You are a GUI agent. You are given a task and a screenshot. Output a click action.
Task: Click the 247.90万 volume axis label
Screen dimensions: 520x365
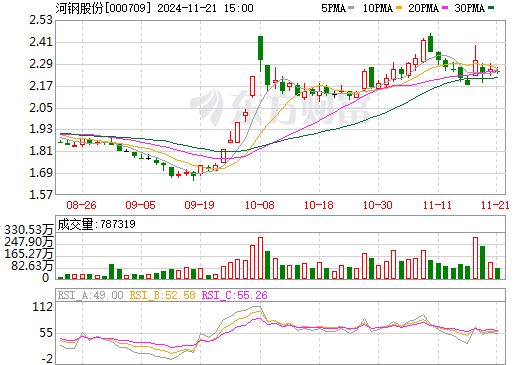point(29,242)
